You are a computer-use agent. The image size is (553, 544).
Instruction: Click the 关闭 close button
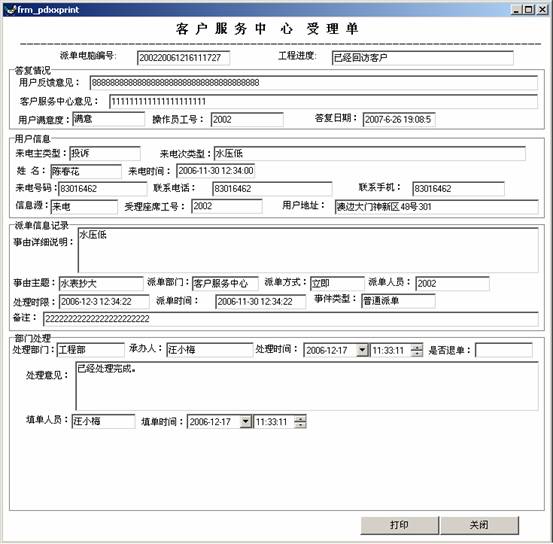pos(479,525)
